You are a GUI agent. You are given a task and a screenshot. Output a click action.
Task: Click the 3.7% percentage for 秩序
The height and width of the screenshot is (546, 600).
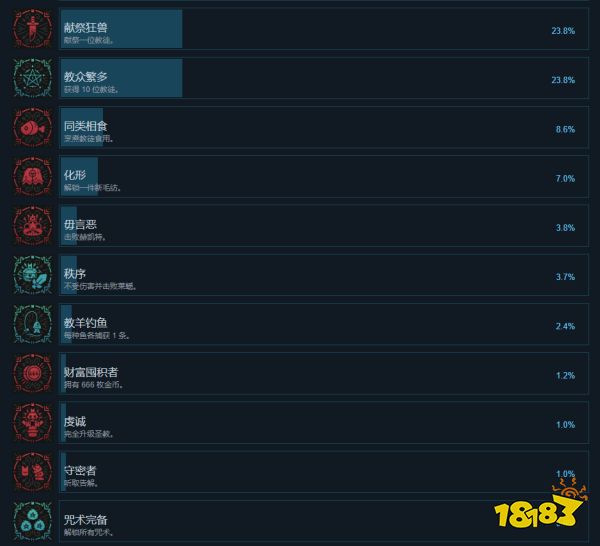click(565, 277)
